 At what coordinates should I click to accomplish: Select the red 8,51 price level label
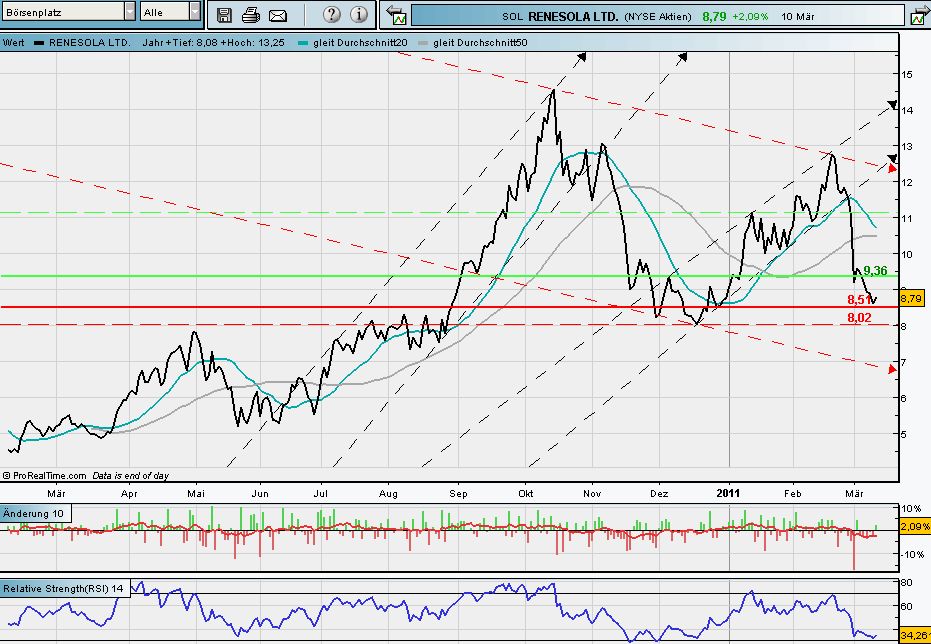pyautogui.click(x=857, y=299)
